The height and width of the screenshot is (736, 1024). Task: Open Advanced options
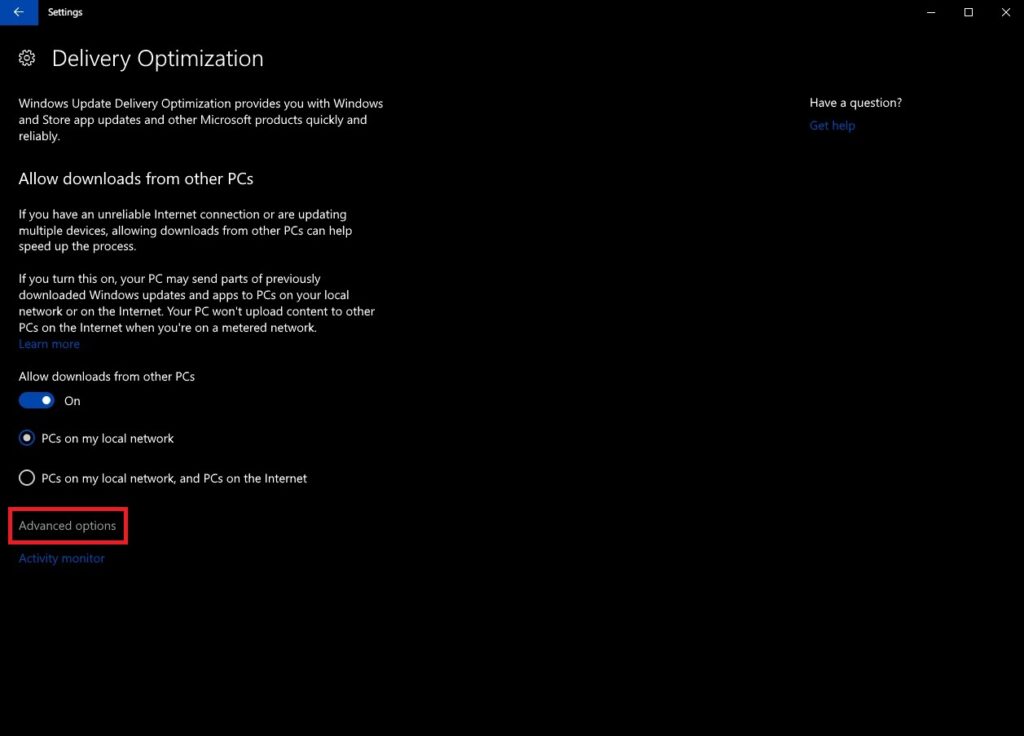pyautogui.click(x=67, y=524)
